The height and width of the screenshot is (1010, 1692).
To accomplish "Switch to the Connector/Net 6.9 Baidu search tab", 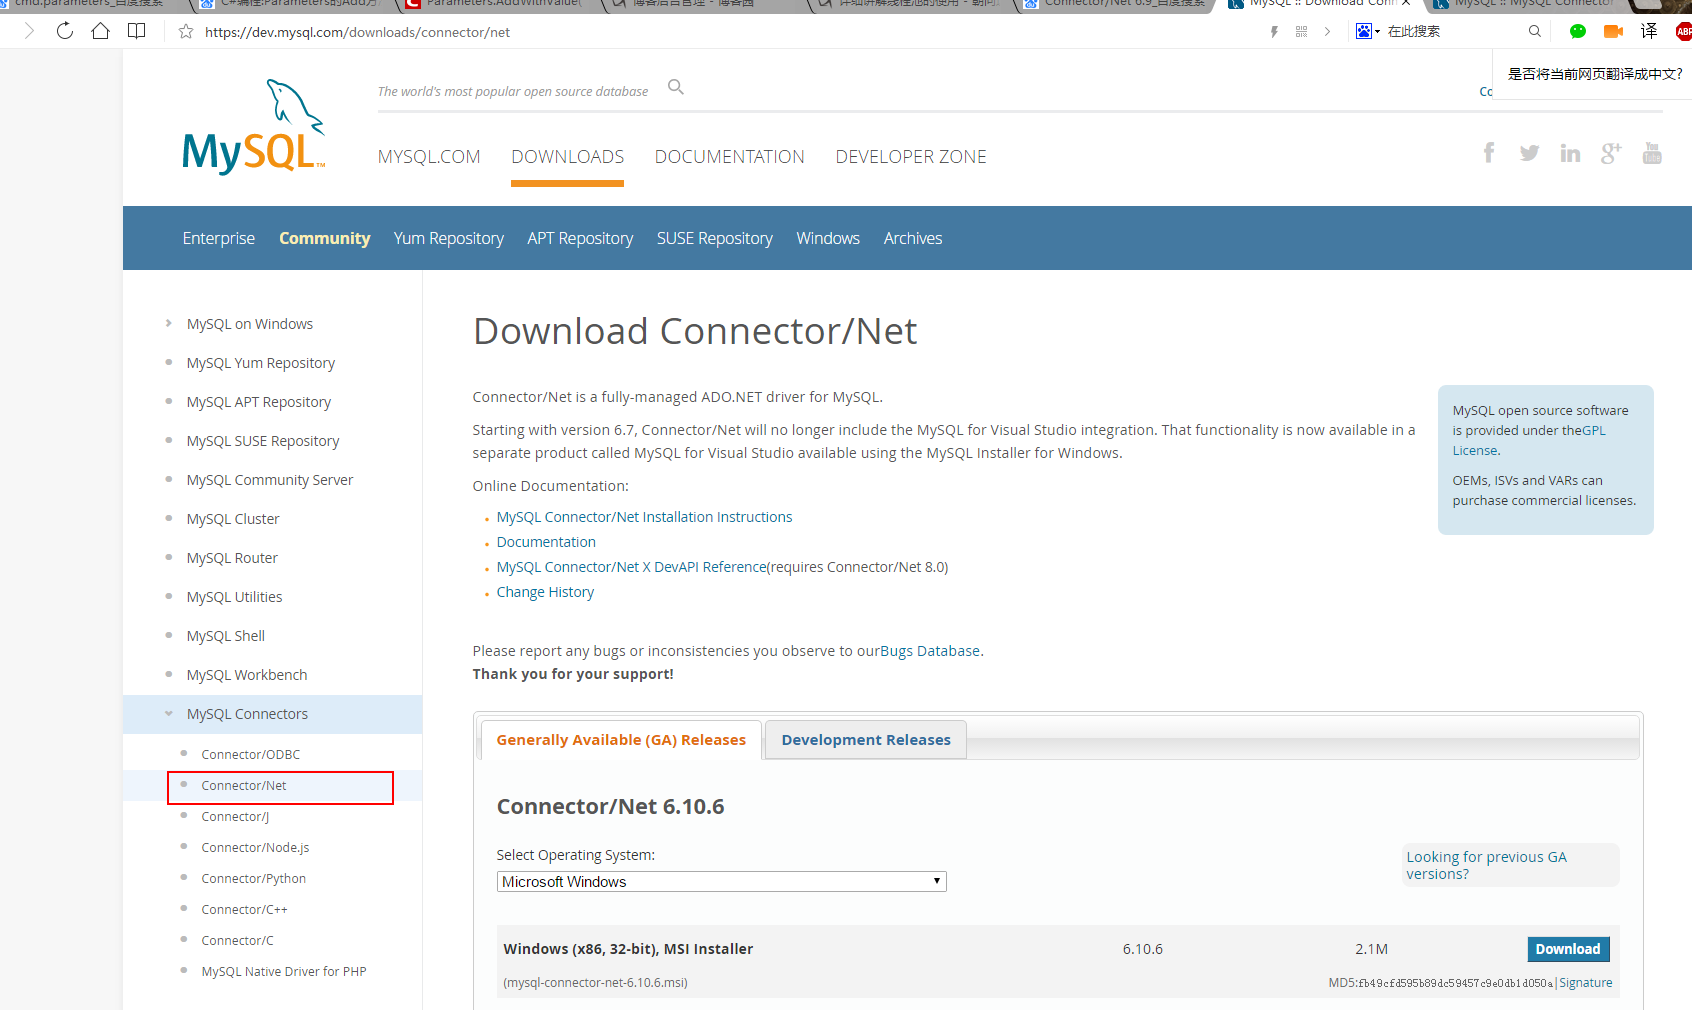I will pyautogui.click(x=1116, y=4).
